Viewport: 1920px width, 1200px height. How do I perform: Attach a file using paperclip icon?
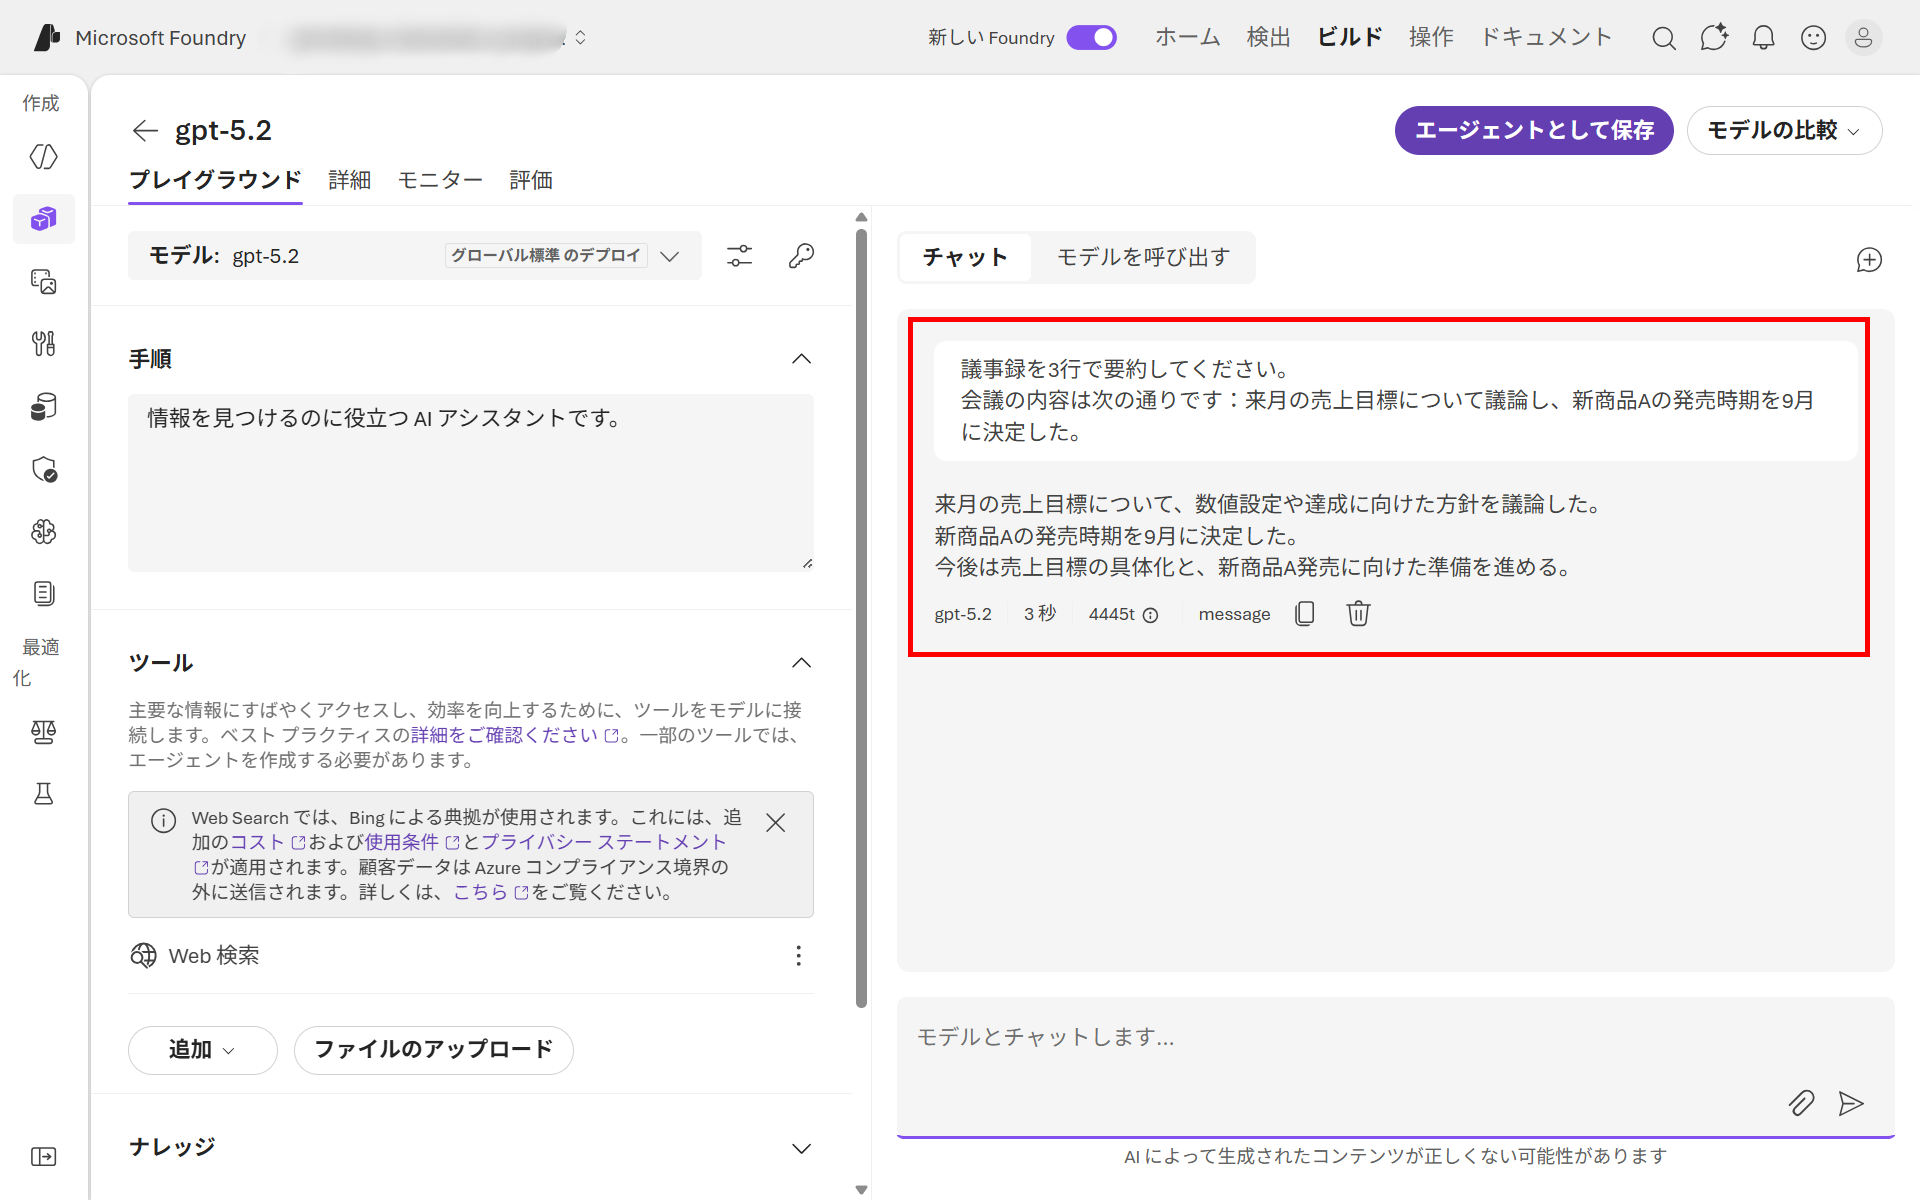pos(1801,1103)
